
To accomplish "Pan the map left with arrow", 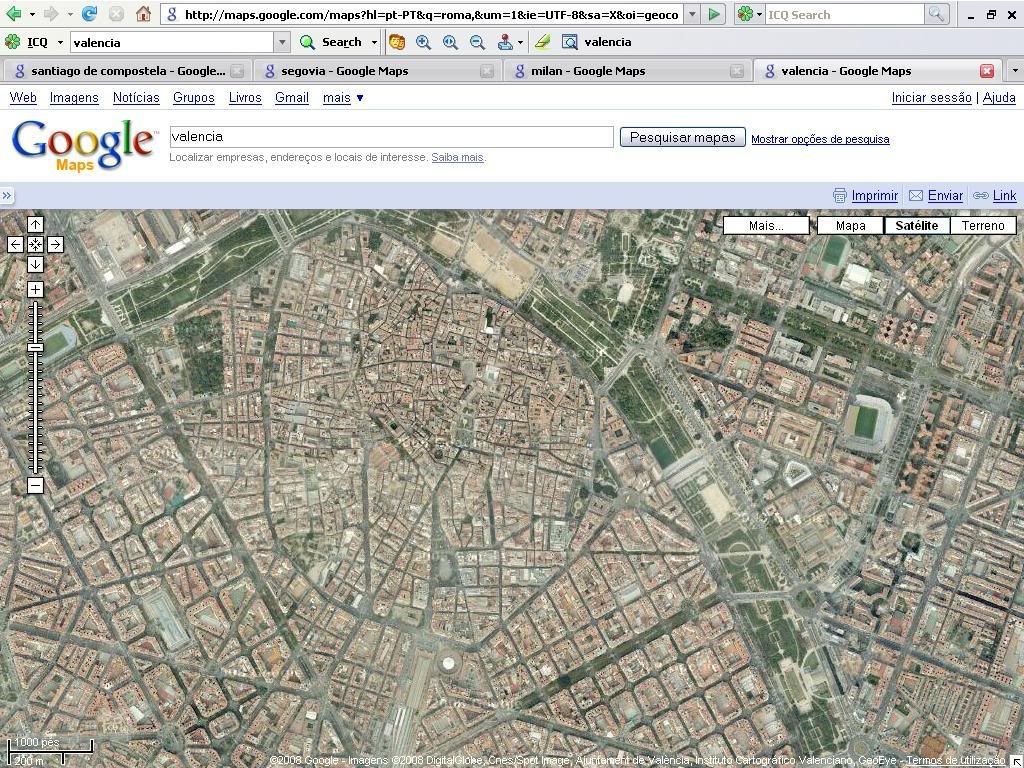I will pyautogui.click(x=15, y=244).
